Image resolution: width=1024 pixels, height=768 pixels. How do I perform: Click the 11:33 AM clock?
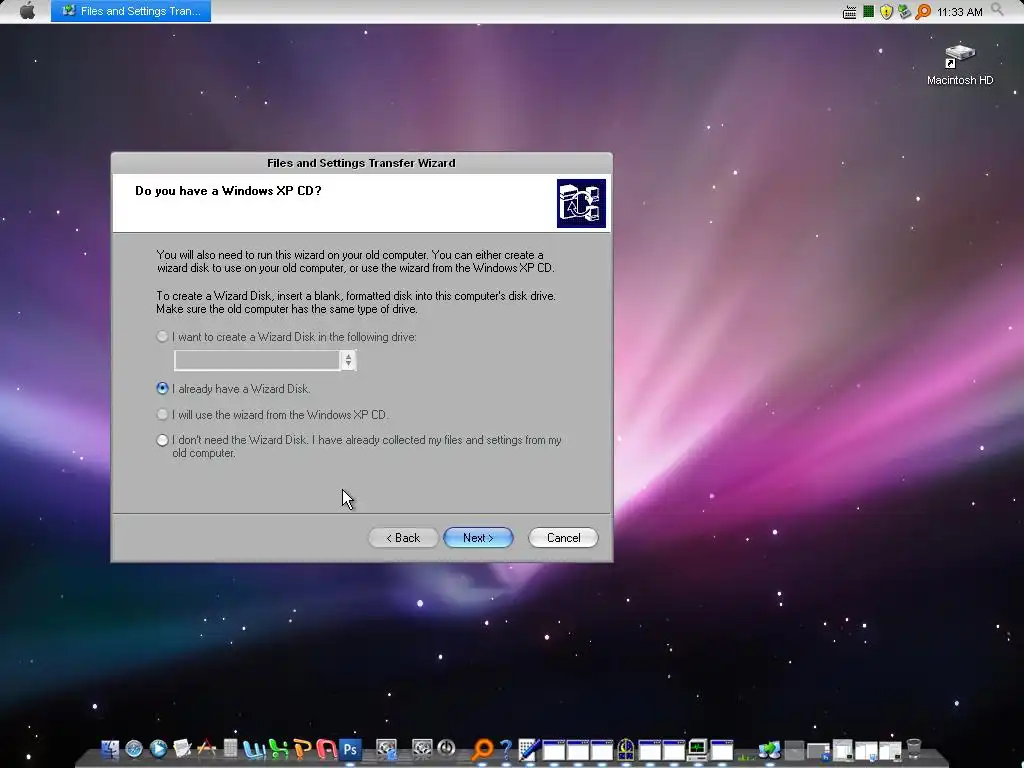pos(959,12)
